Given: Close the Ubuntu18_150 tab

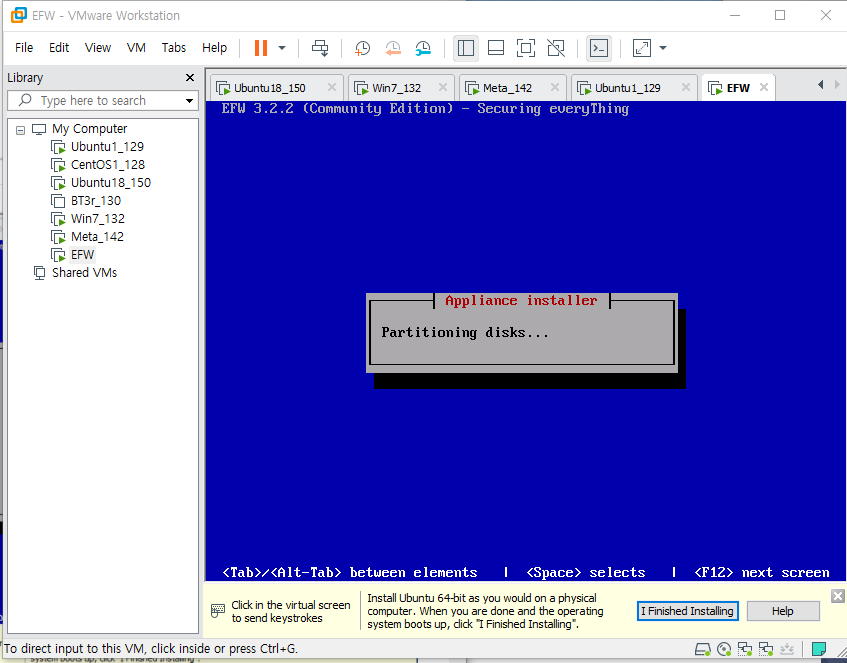Looking at the screenshot, I should point(332,87).
